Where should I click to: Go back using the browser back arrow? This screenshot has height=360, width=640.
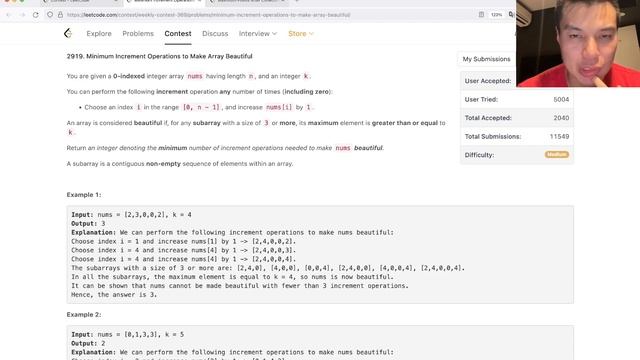pos(8,15)
